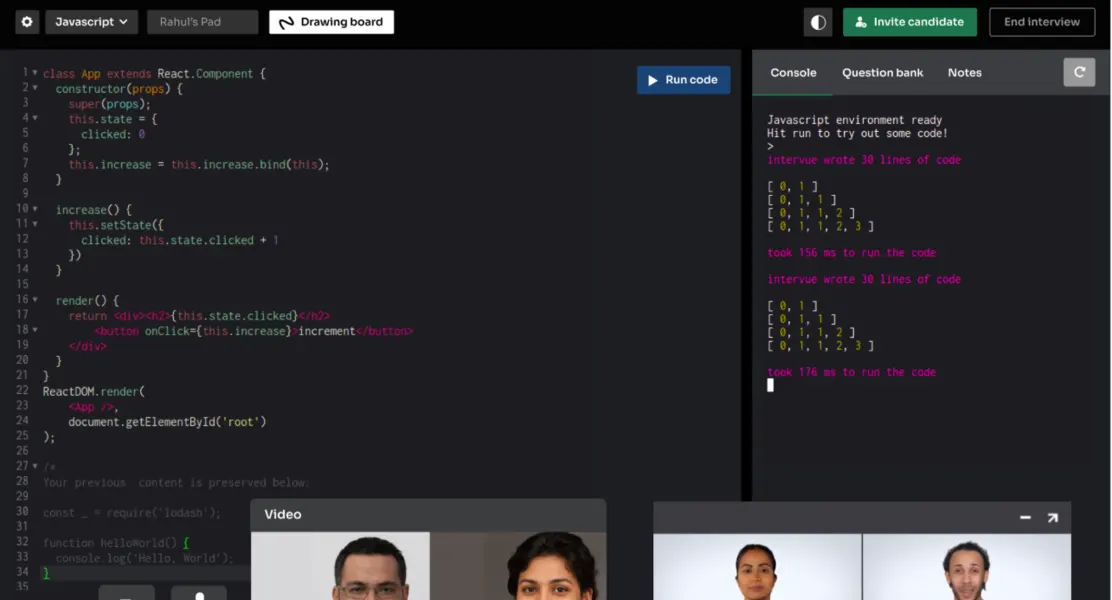Fold the constructor block at line 2
Viewport: 1112px width, 600px height.
tap(35, 88)
